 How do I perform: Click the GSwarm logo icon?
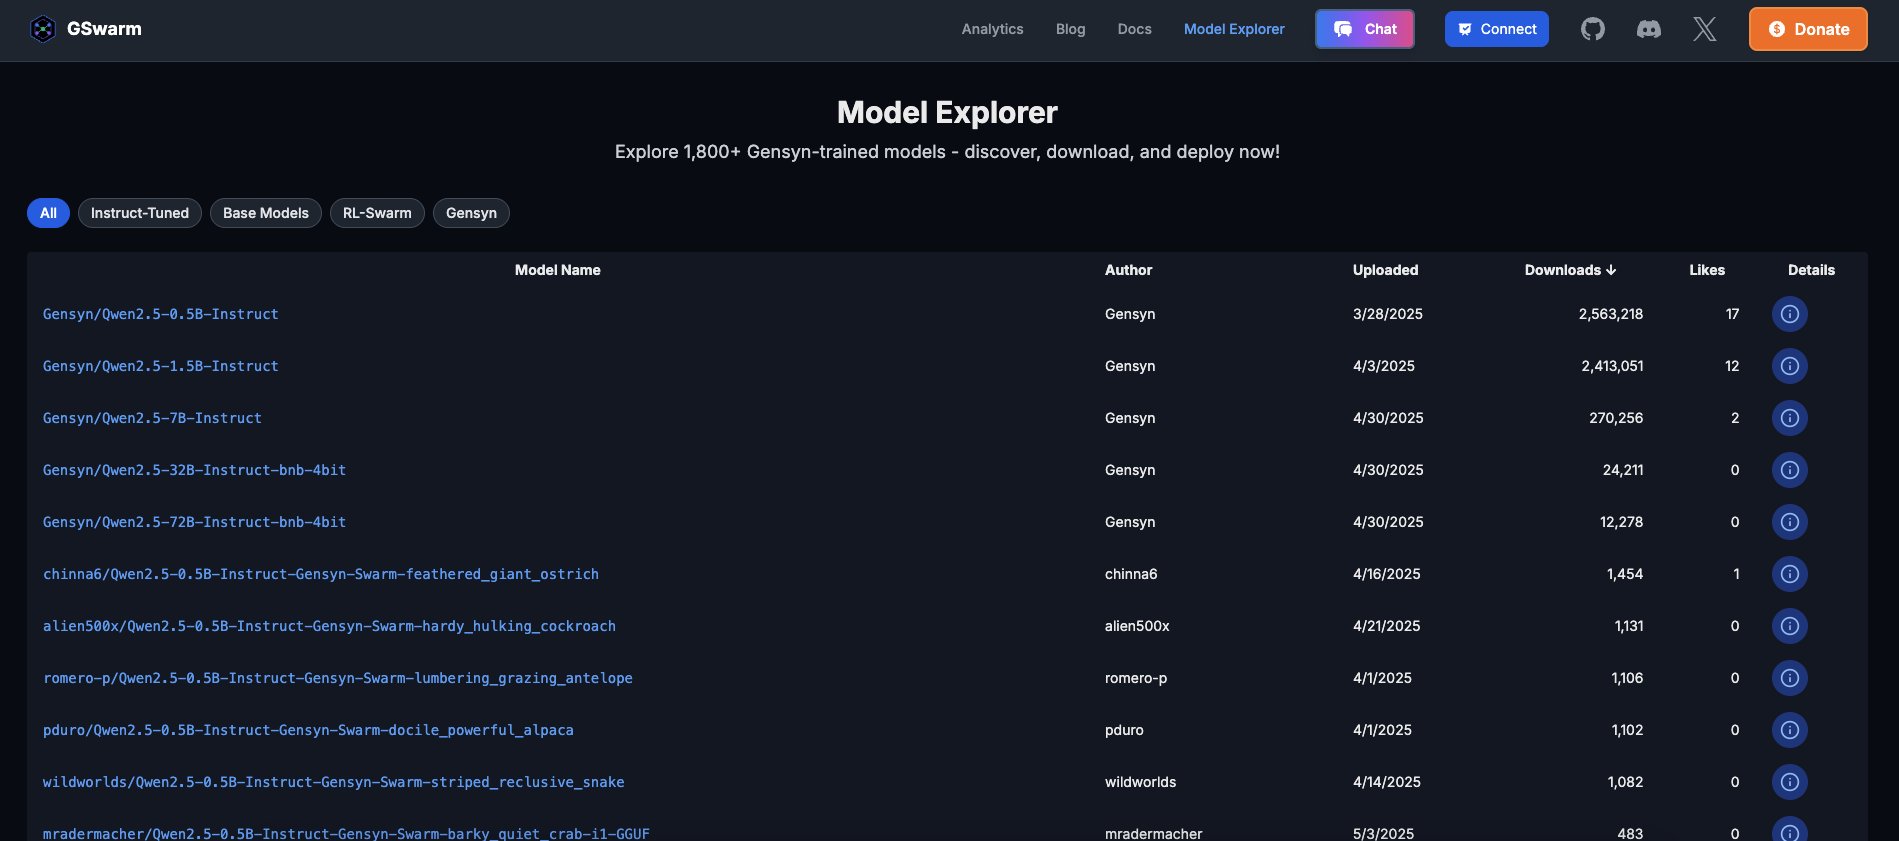[42, 29]
